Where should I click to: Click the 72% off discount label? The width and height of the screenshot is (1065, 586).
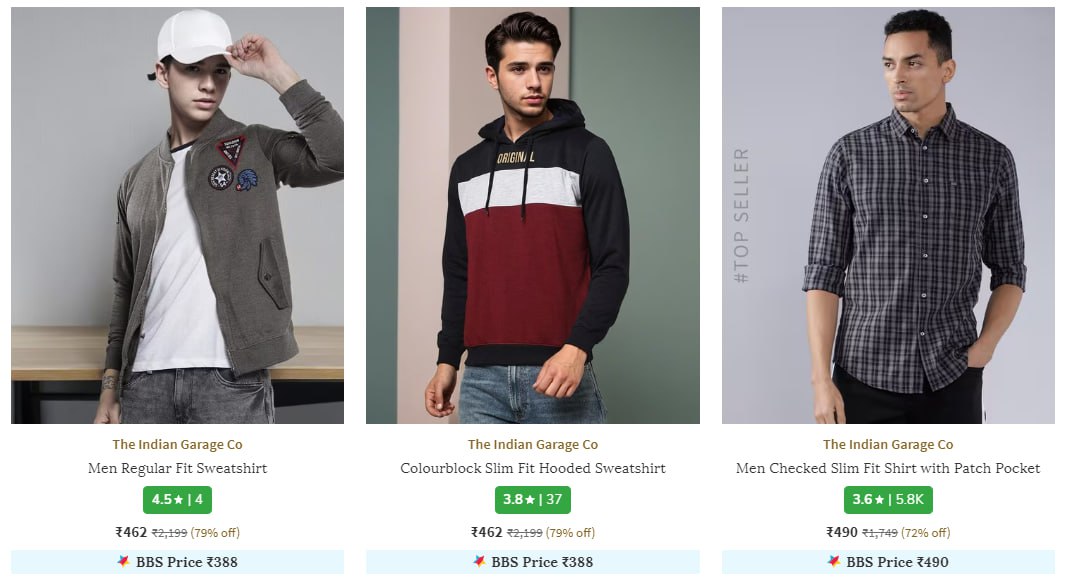click(925, 533)
